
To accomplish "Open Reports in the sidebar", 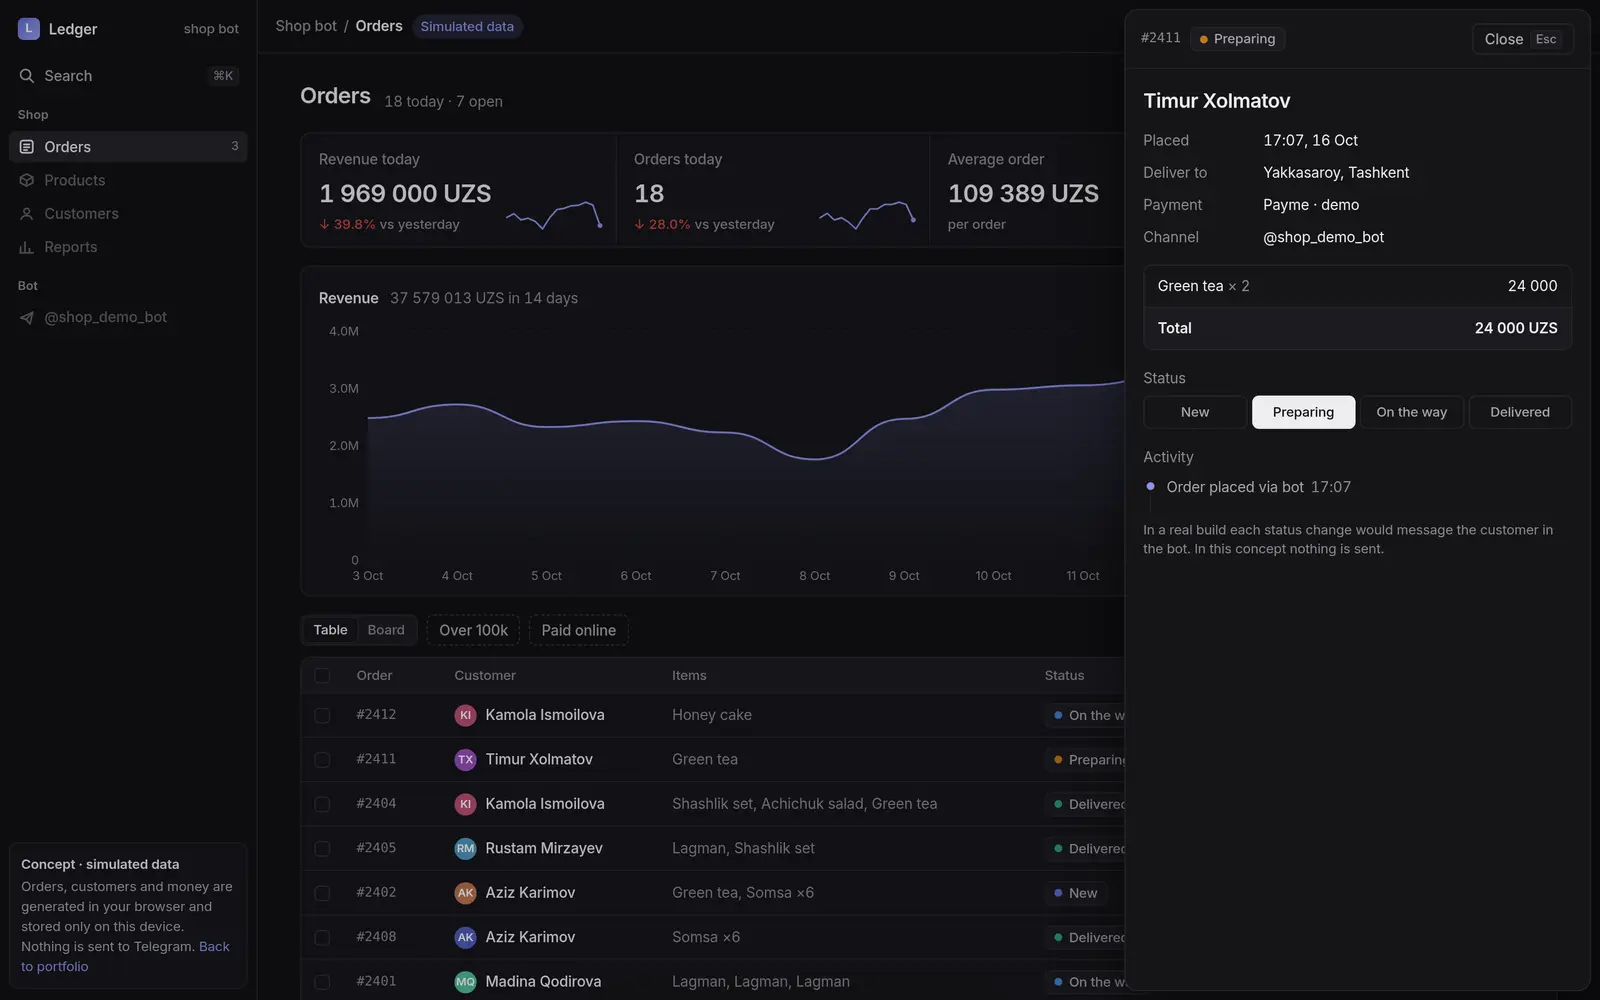I will 128,247.
